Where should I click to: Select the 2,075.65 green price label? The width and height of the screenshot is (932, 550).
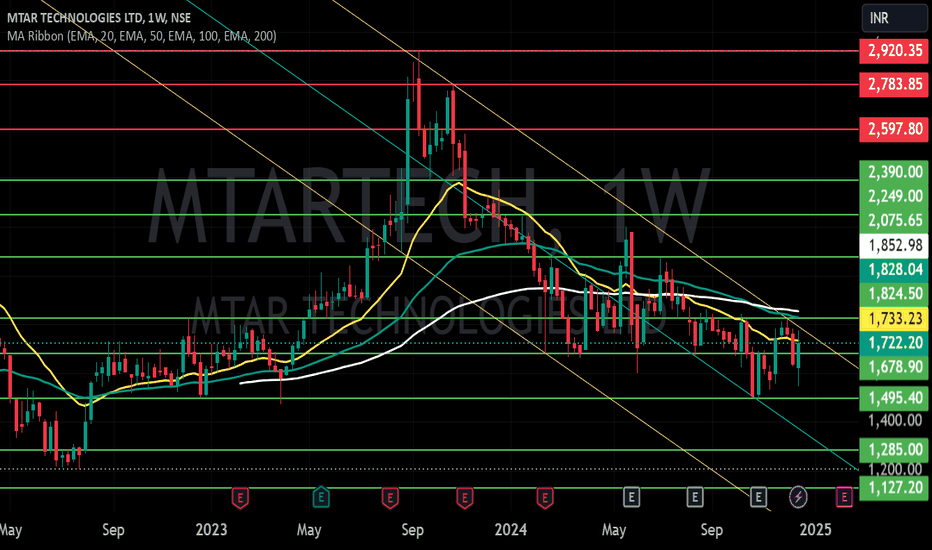tap(894, 221)
